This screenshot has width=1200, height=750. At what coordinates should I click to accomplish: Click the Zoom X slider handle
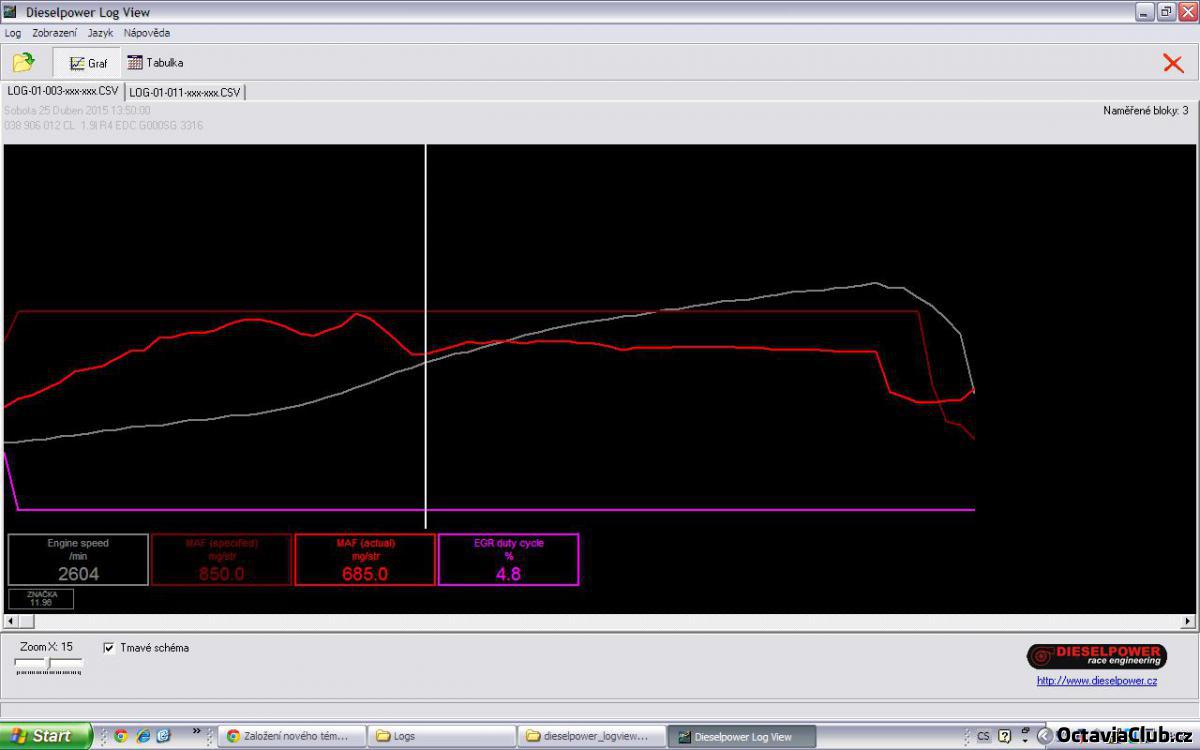coord(48,664)
